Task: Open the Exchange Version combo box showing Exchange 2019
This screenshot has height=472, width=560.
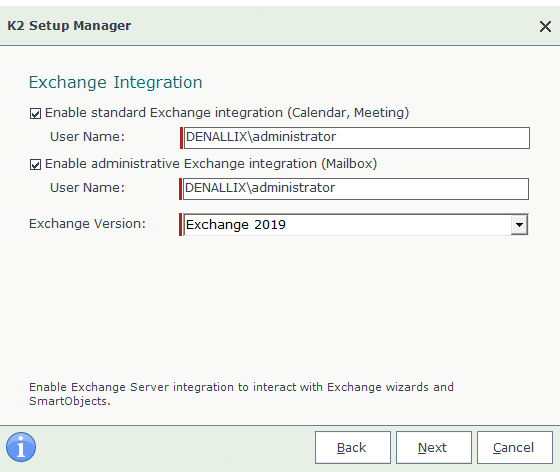Action: [355, 225]
